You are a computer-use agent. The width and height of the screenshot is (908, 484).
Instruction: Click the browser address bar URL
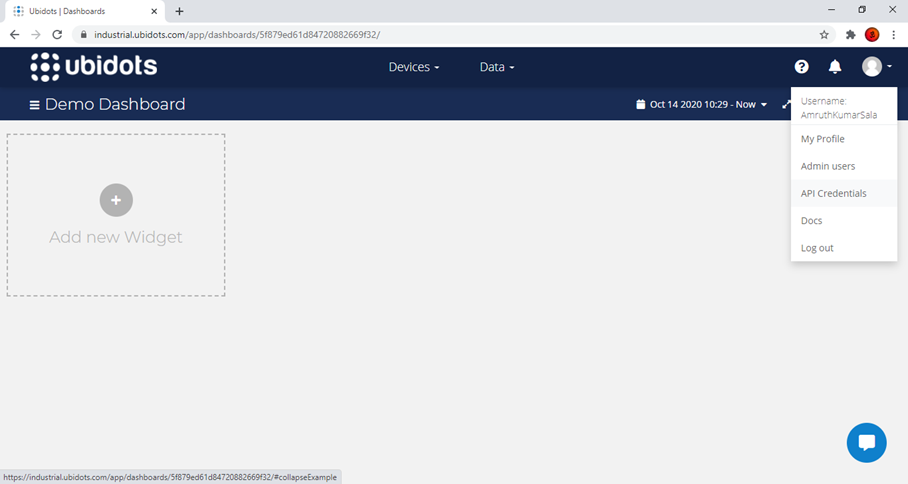point(237,35)
